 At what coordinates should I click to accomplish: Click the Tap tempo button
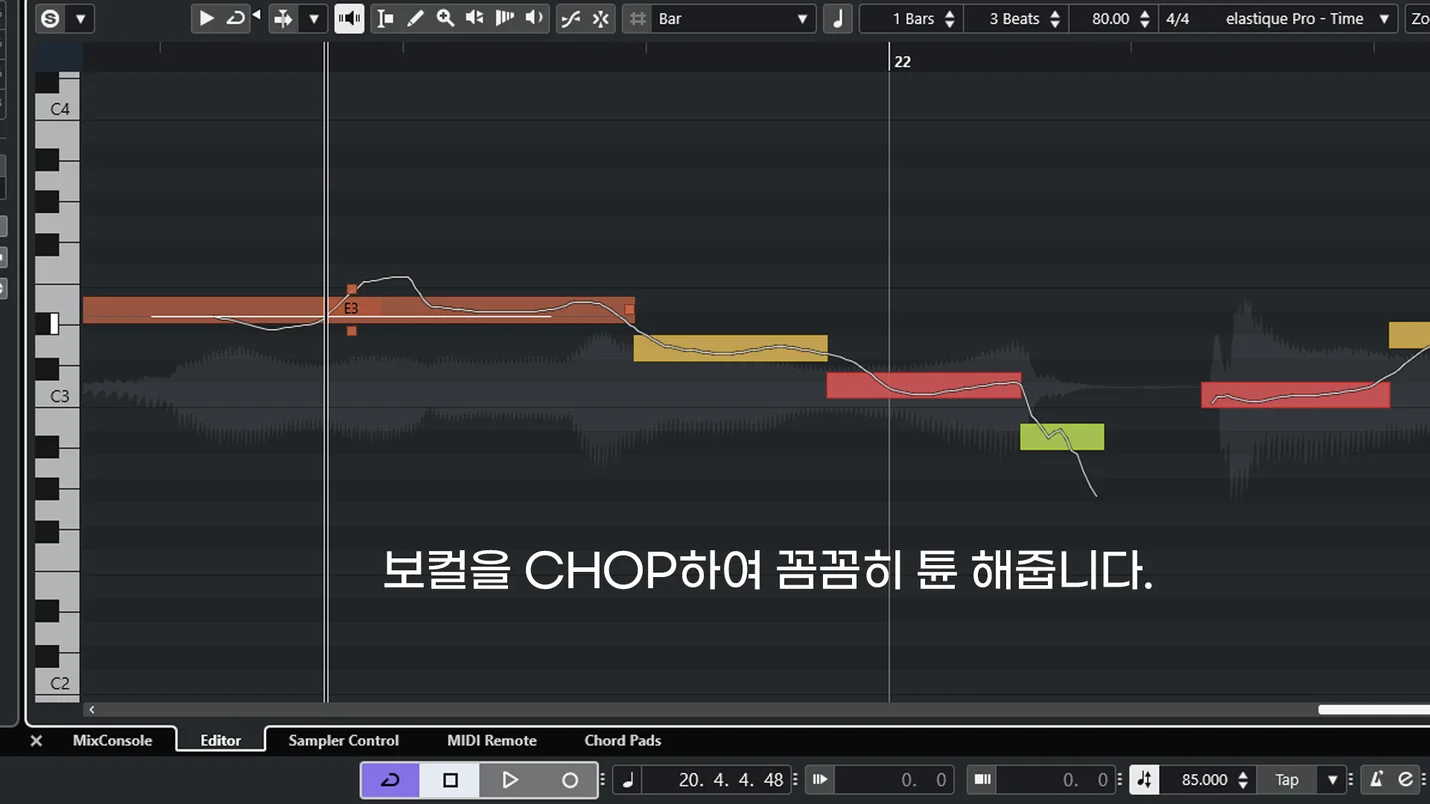(x=1287, y=780)
